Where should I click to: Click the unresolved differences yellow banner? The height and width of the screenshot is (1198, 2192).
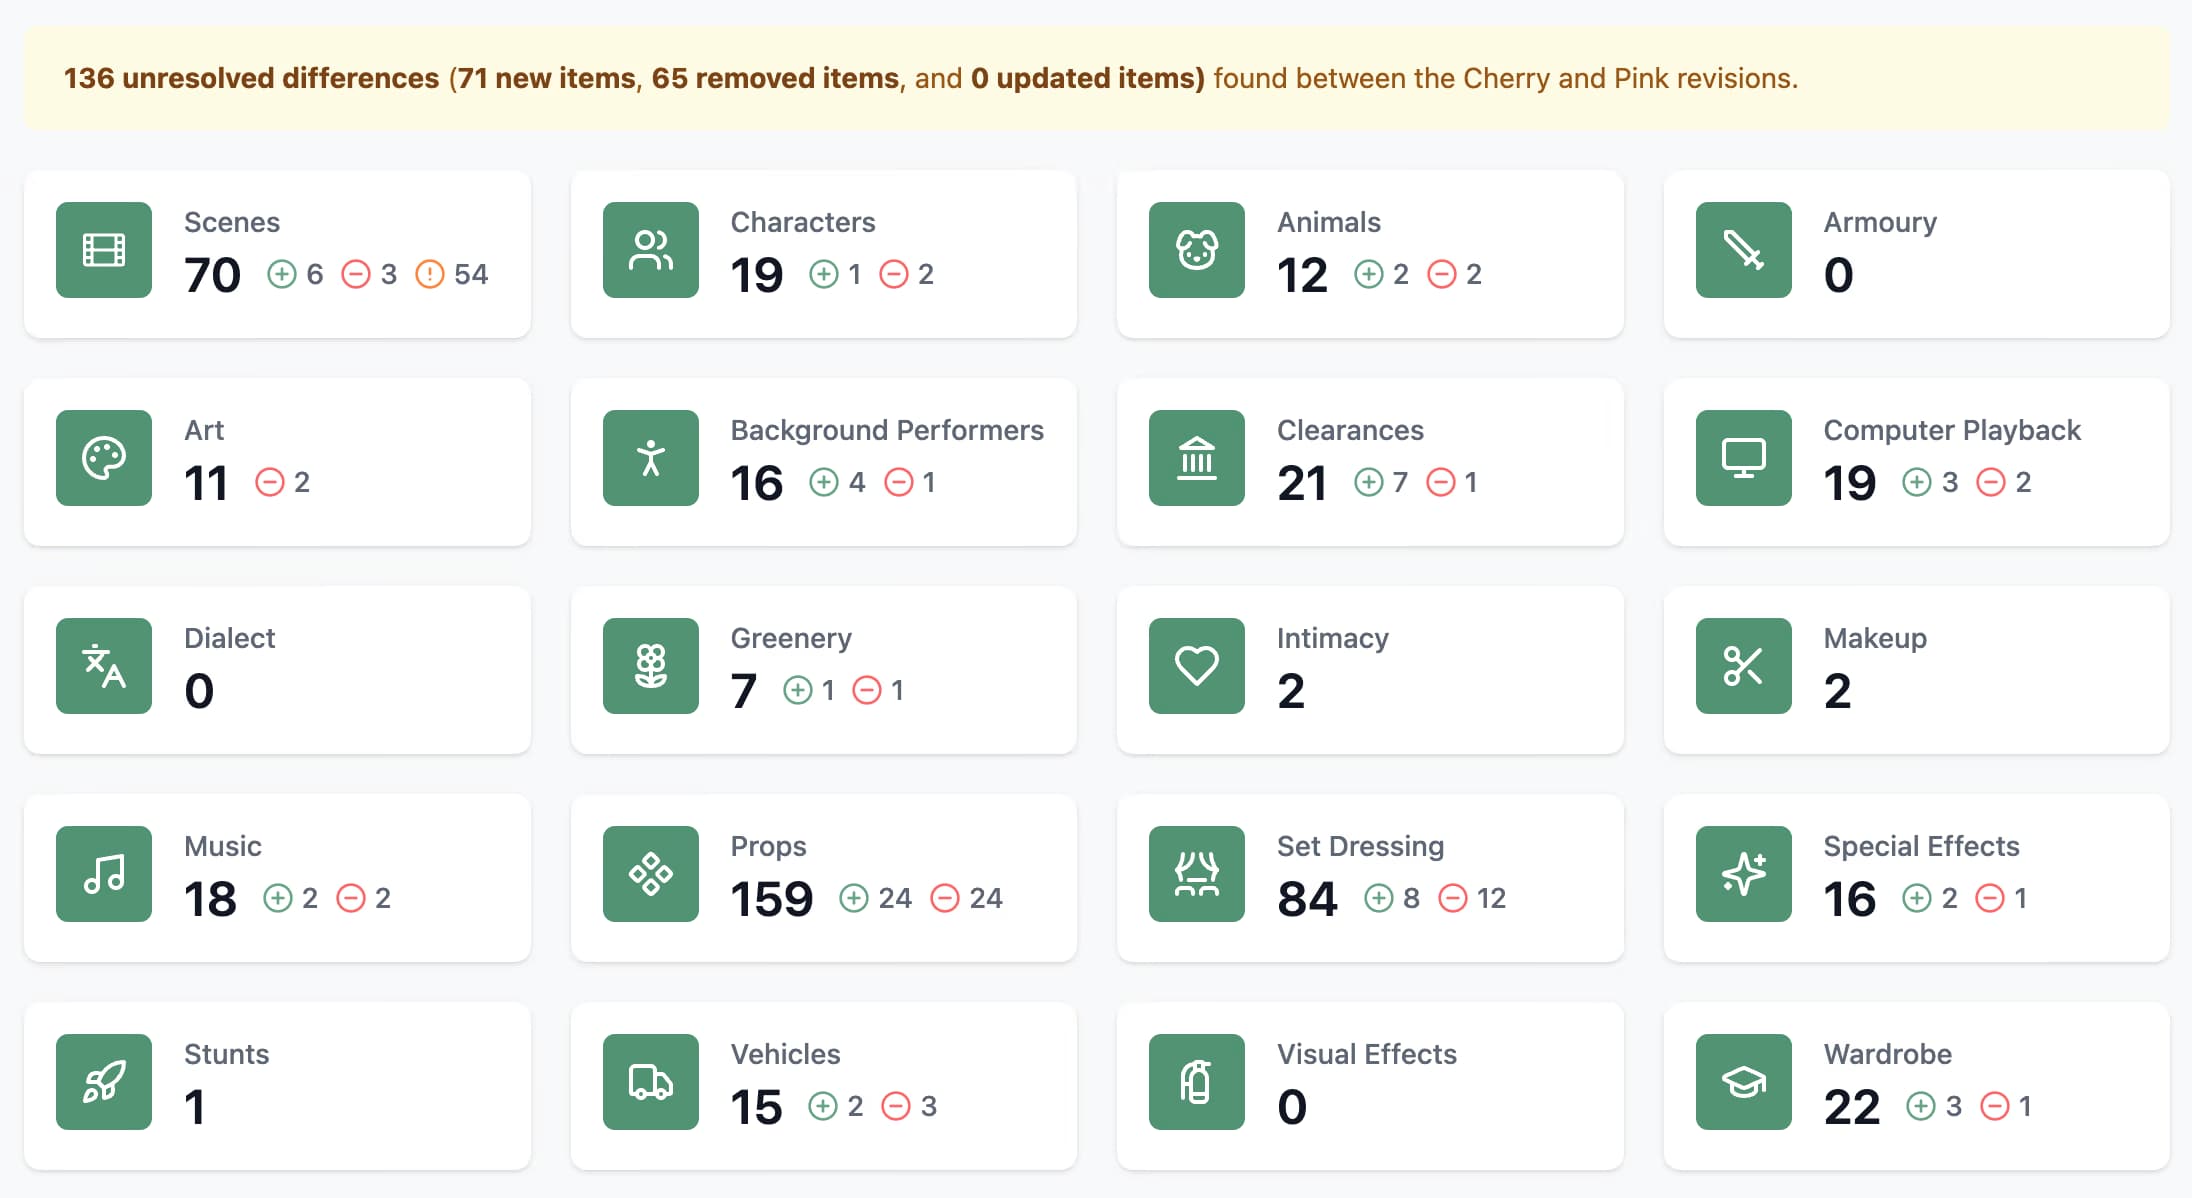(x=1096, y=78)
